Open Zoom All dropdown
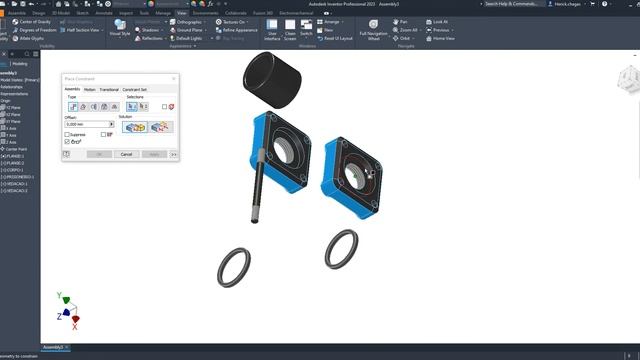 pos(420,30)
